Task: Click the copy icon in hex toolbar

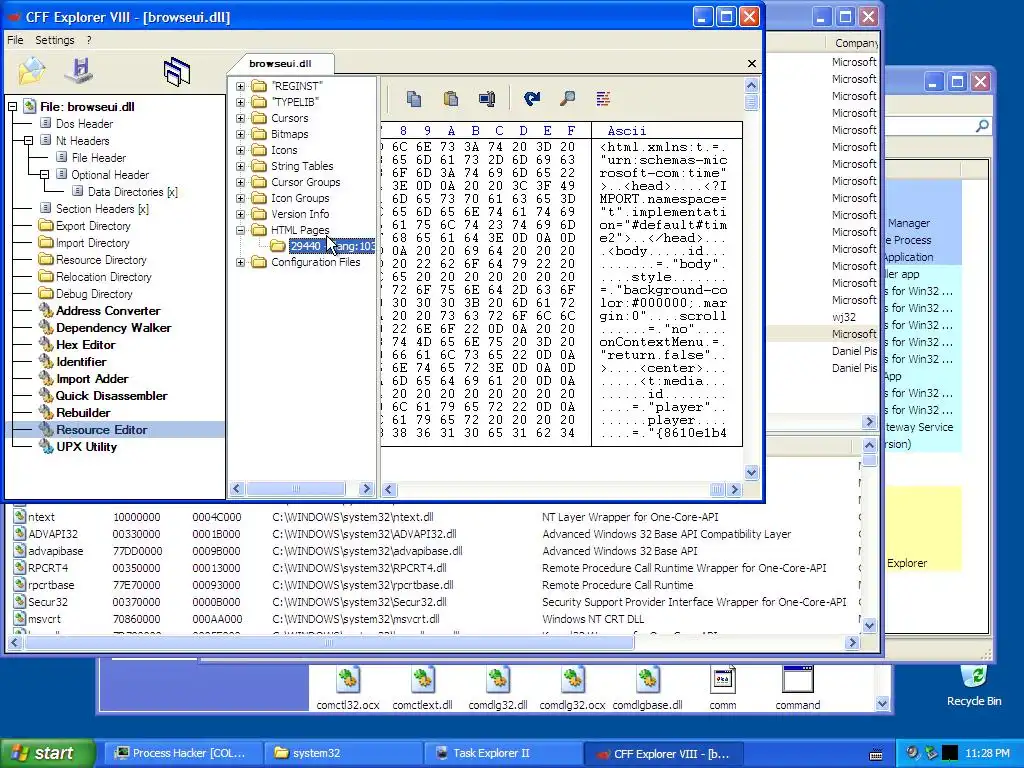Action: click(x=413, y=99)
